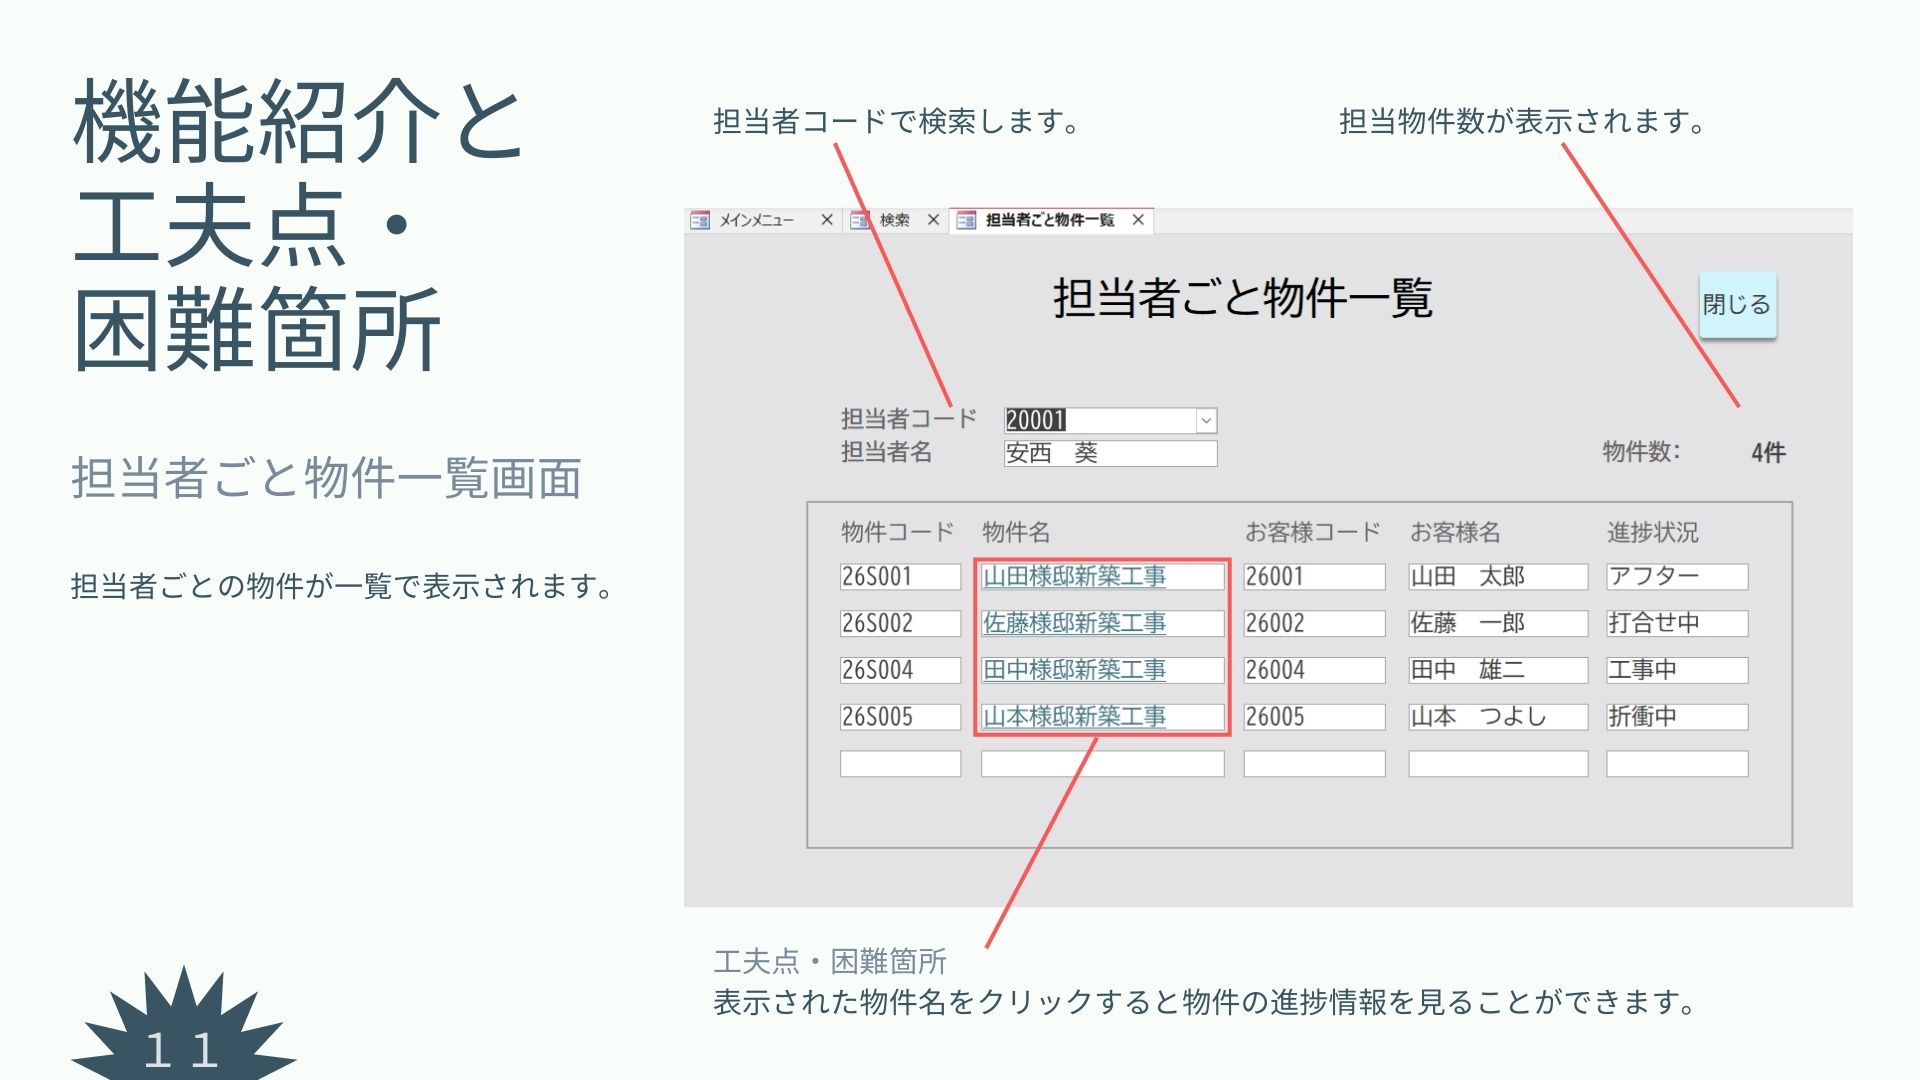Click customer name field 山本 つよし
Image resolution: width=1920 pixels, height=1080 pixels.
coord(1497,717)
